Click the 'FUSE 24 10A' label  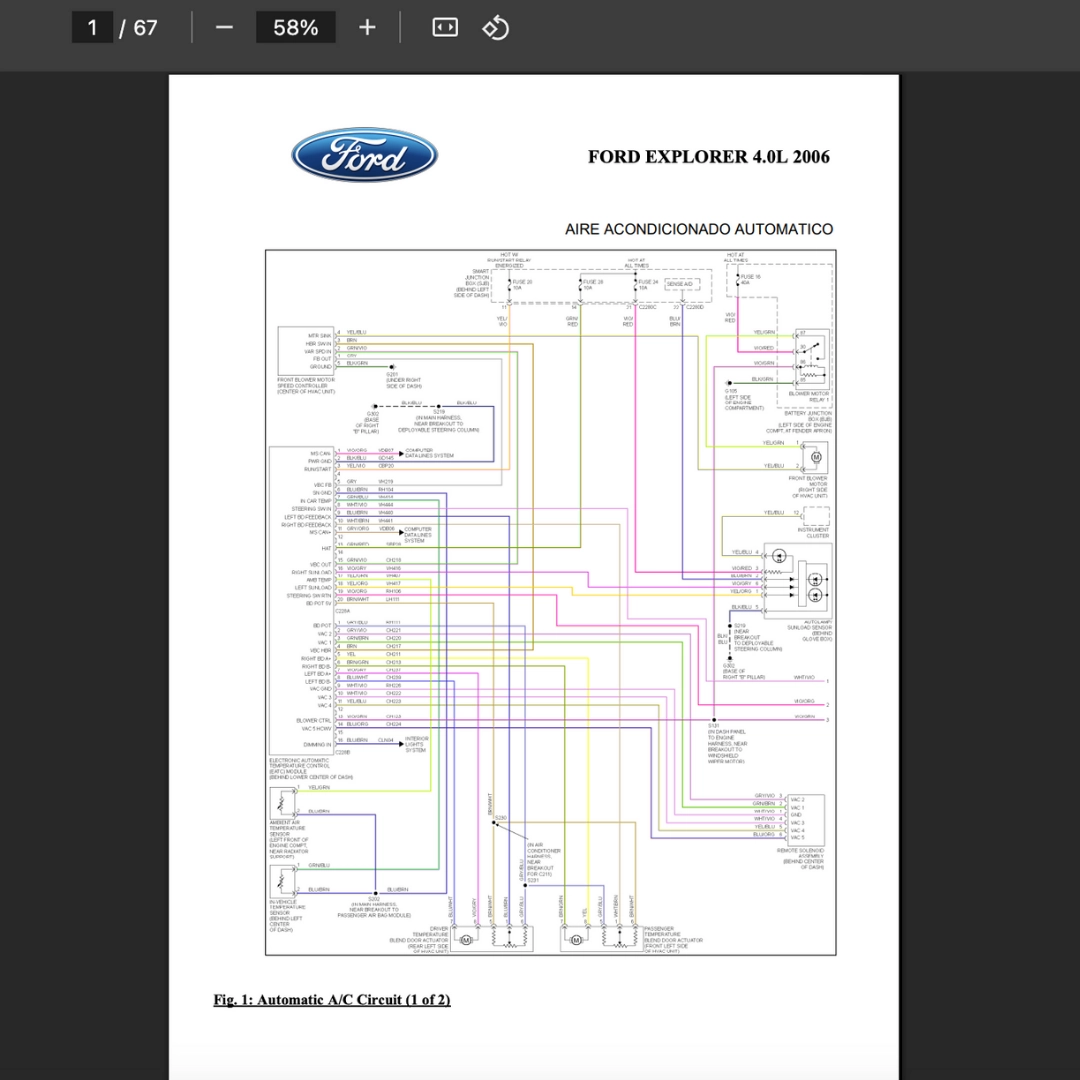[648, 284]
